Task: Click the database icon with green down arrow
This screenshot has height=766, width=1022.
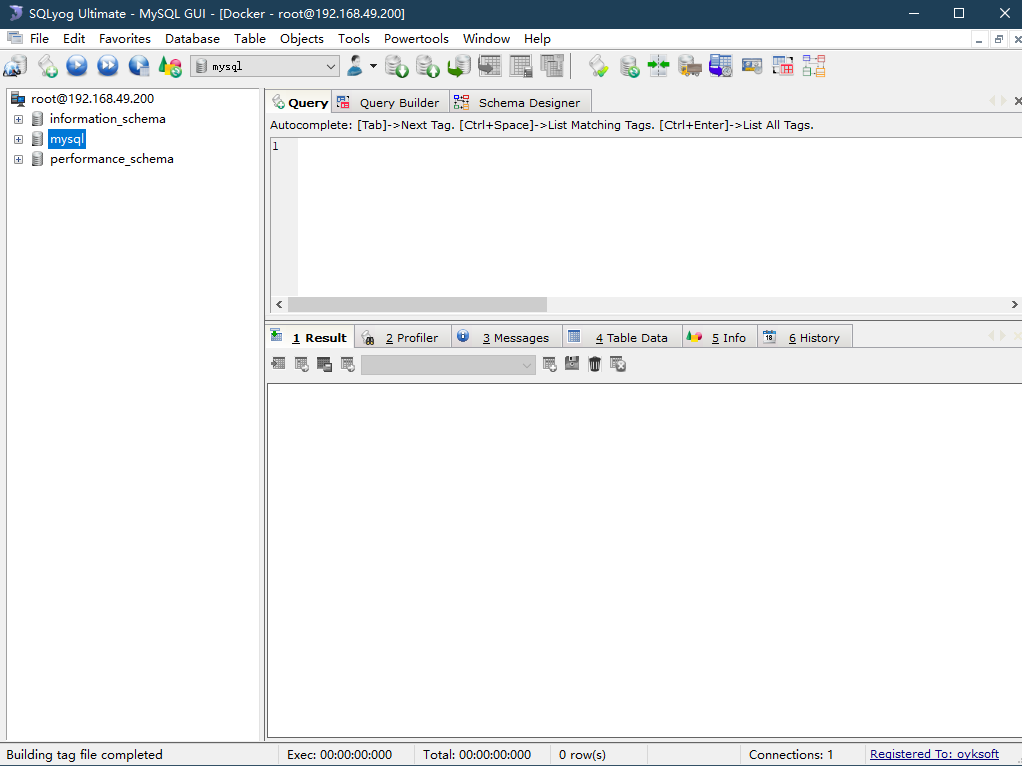Action: pyautogui.click(x=396, y=66)
